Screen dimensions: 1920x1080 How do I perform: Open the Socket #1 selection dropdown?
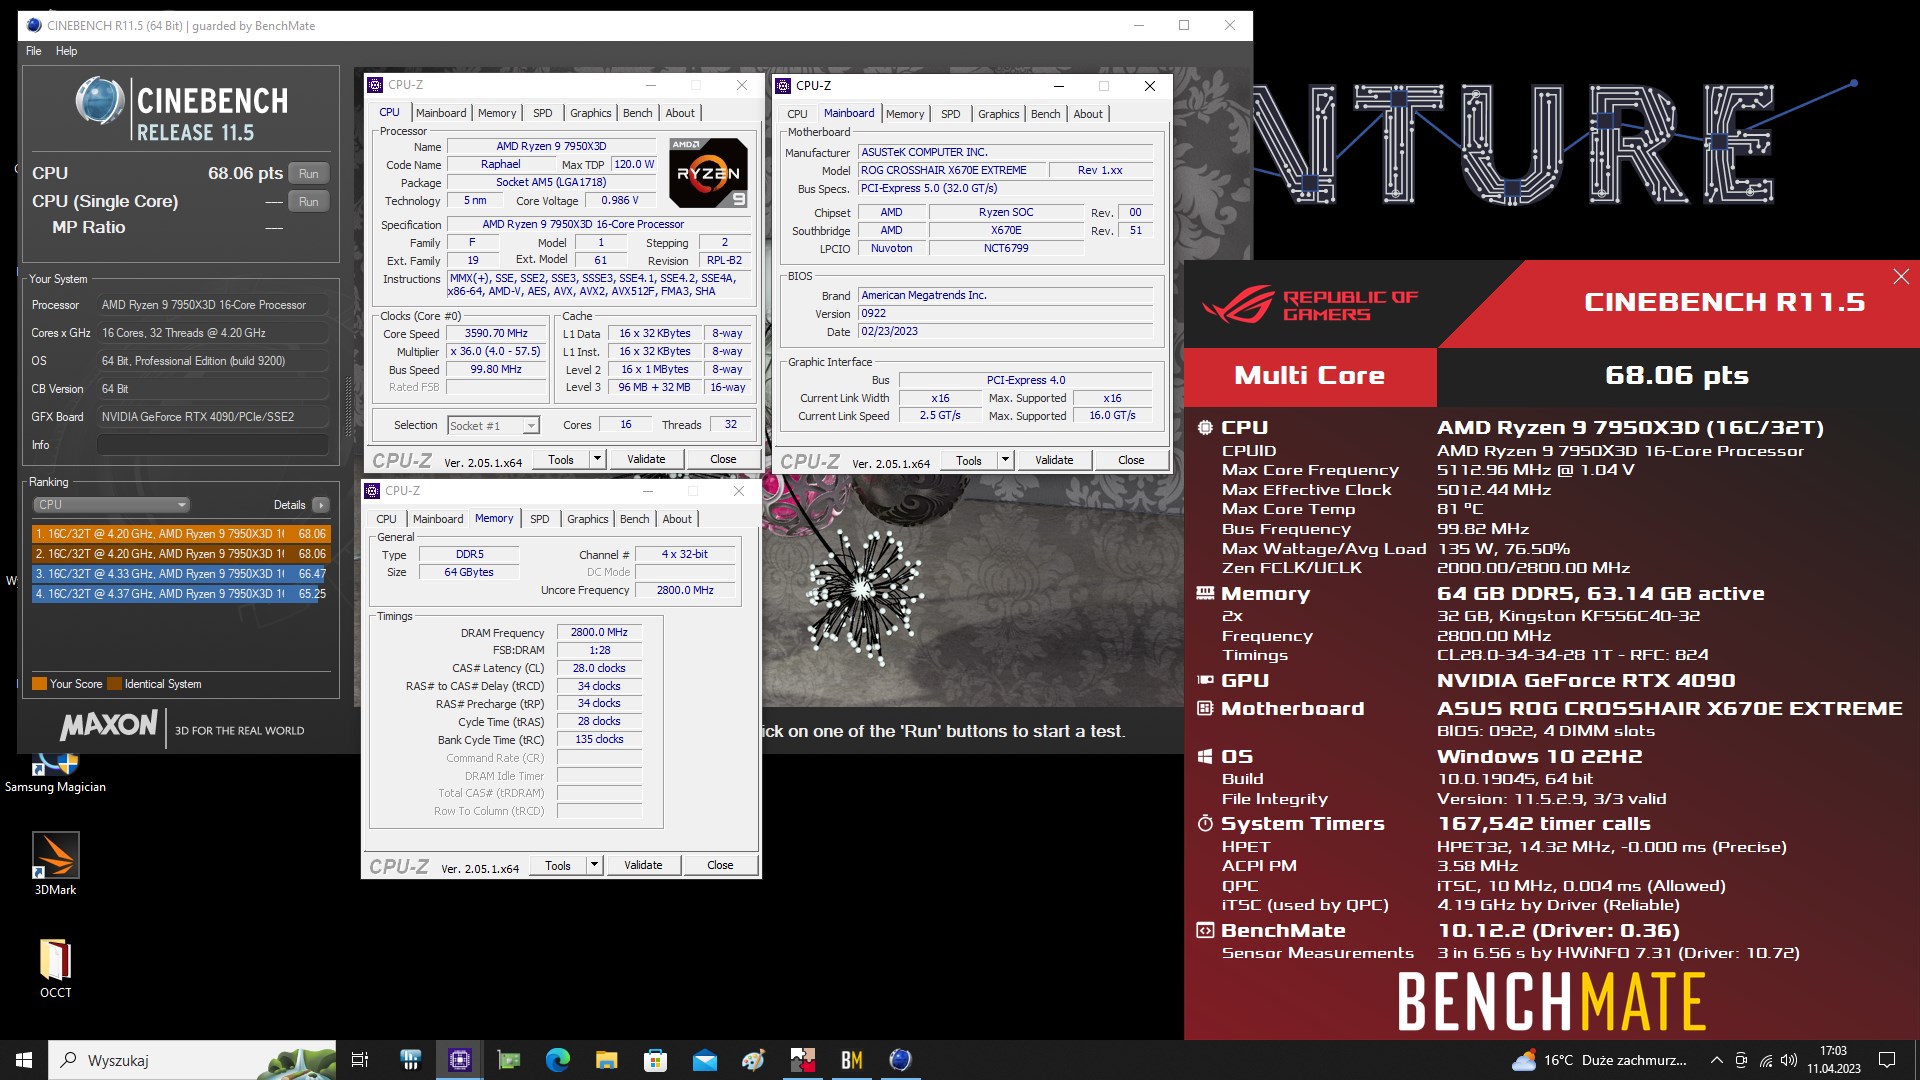click(x=494, y=426)
